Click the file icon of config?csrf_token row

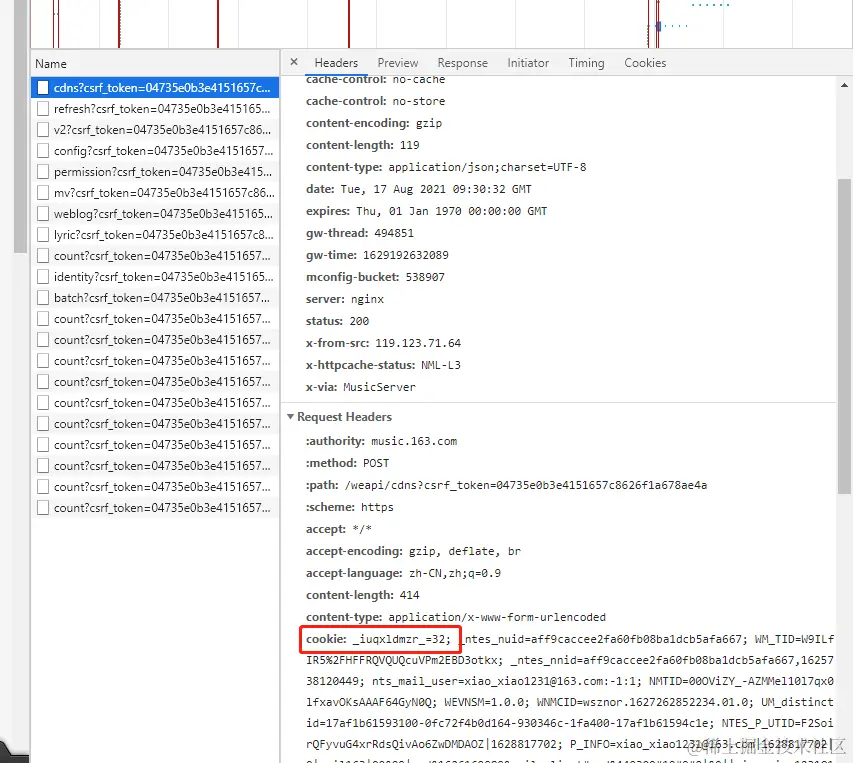(43, 151)
